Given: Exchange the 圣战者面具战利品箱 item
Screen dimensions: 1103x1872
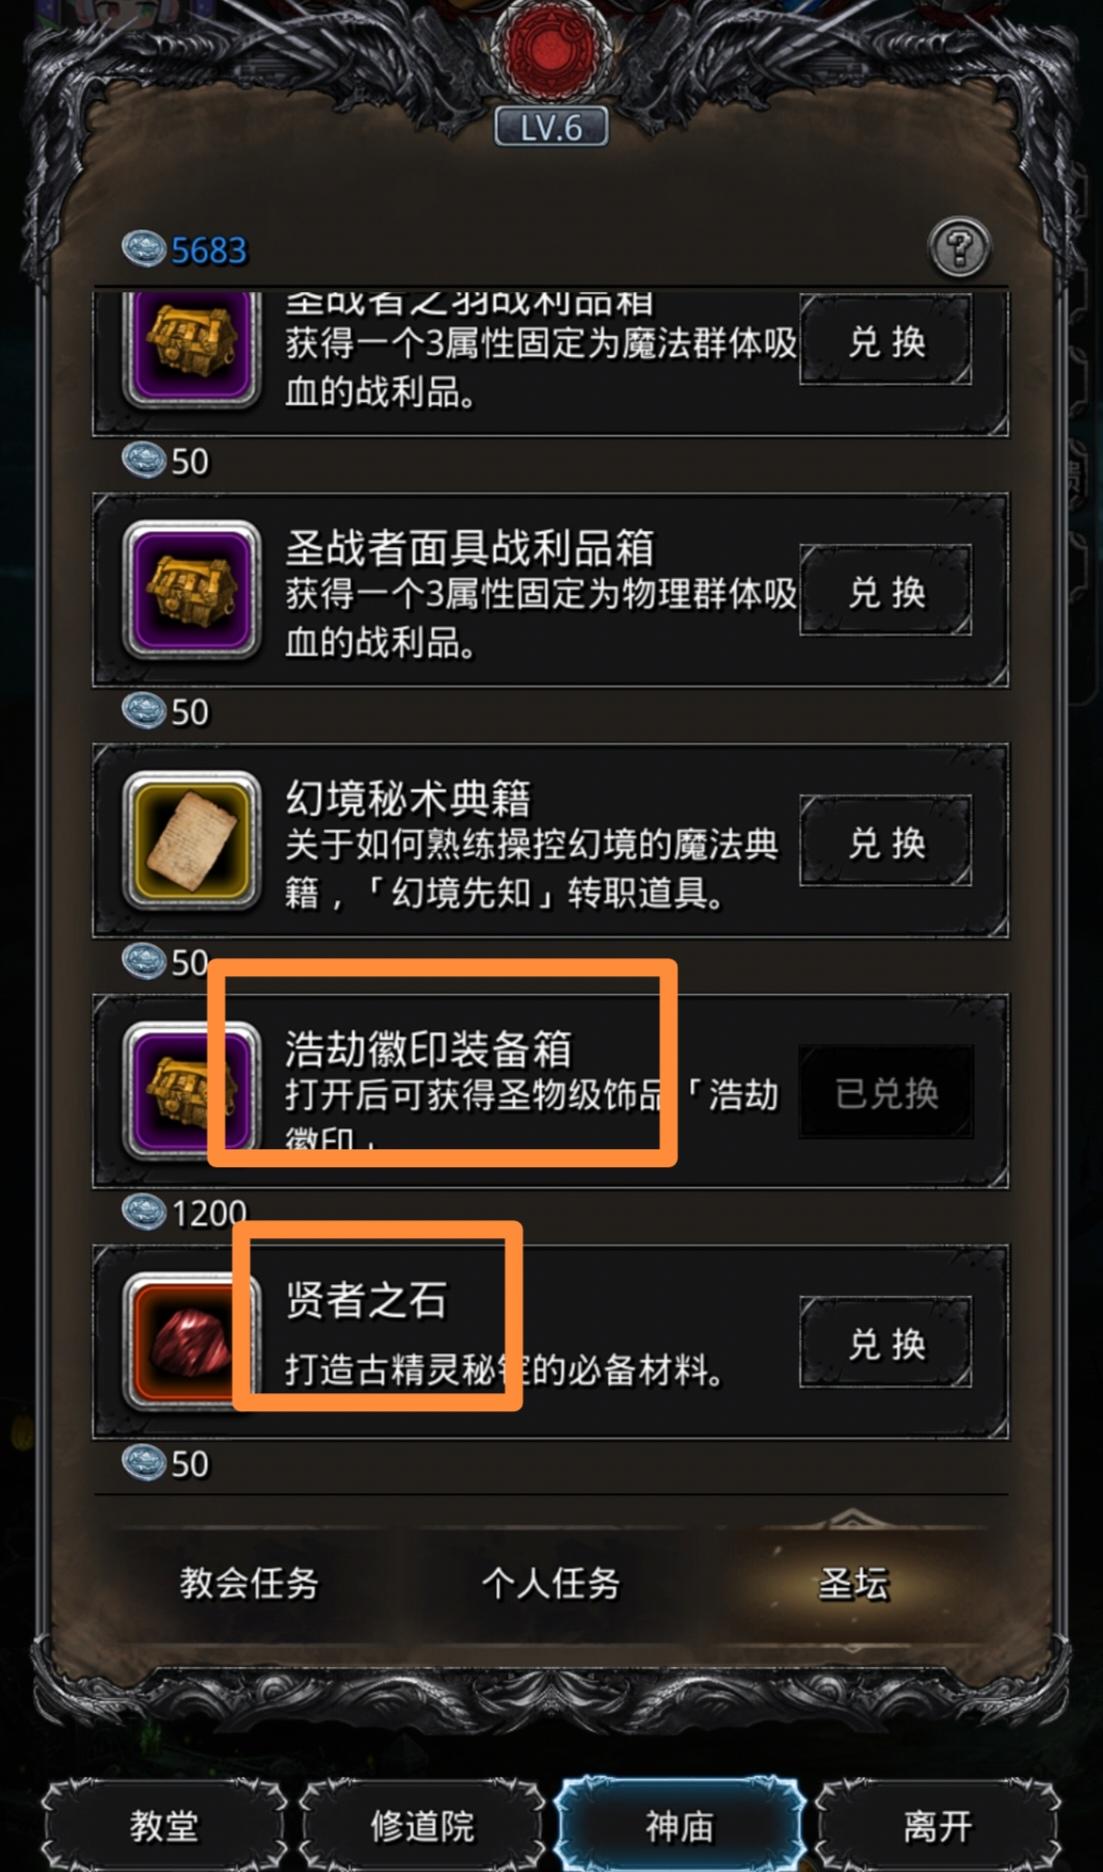Looking at the screenshot, I should pos(886,590).
